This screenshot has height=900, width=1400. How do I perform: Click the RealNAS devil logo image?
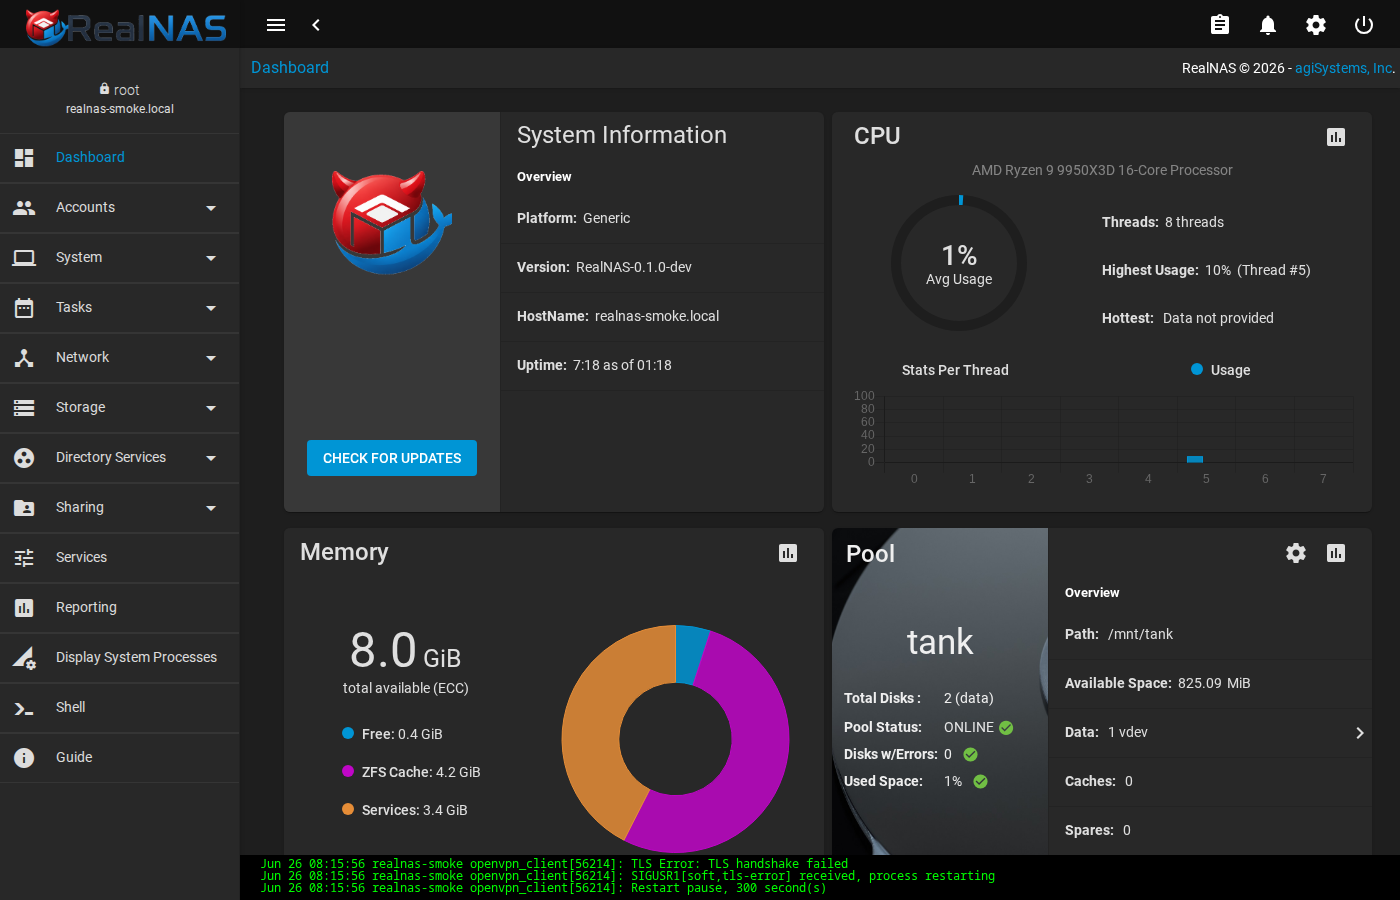tap(392, 222)
